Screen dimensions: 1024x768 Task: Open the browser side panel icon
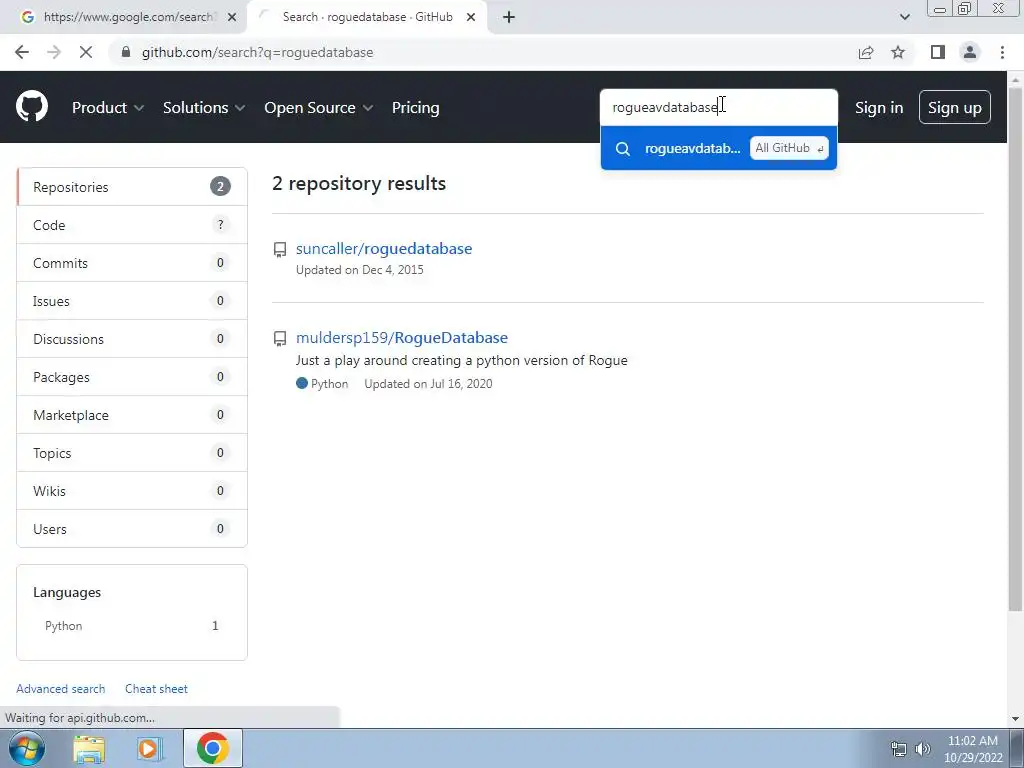(x=938, y=52)
